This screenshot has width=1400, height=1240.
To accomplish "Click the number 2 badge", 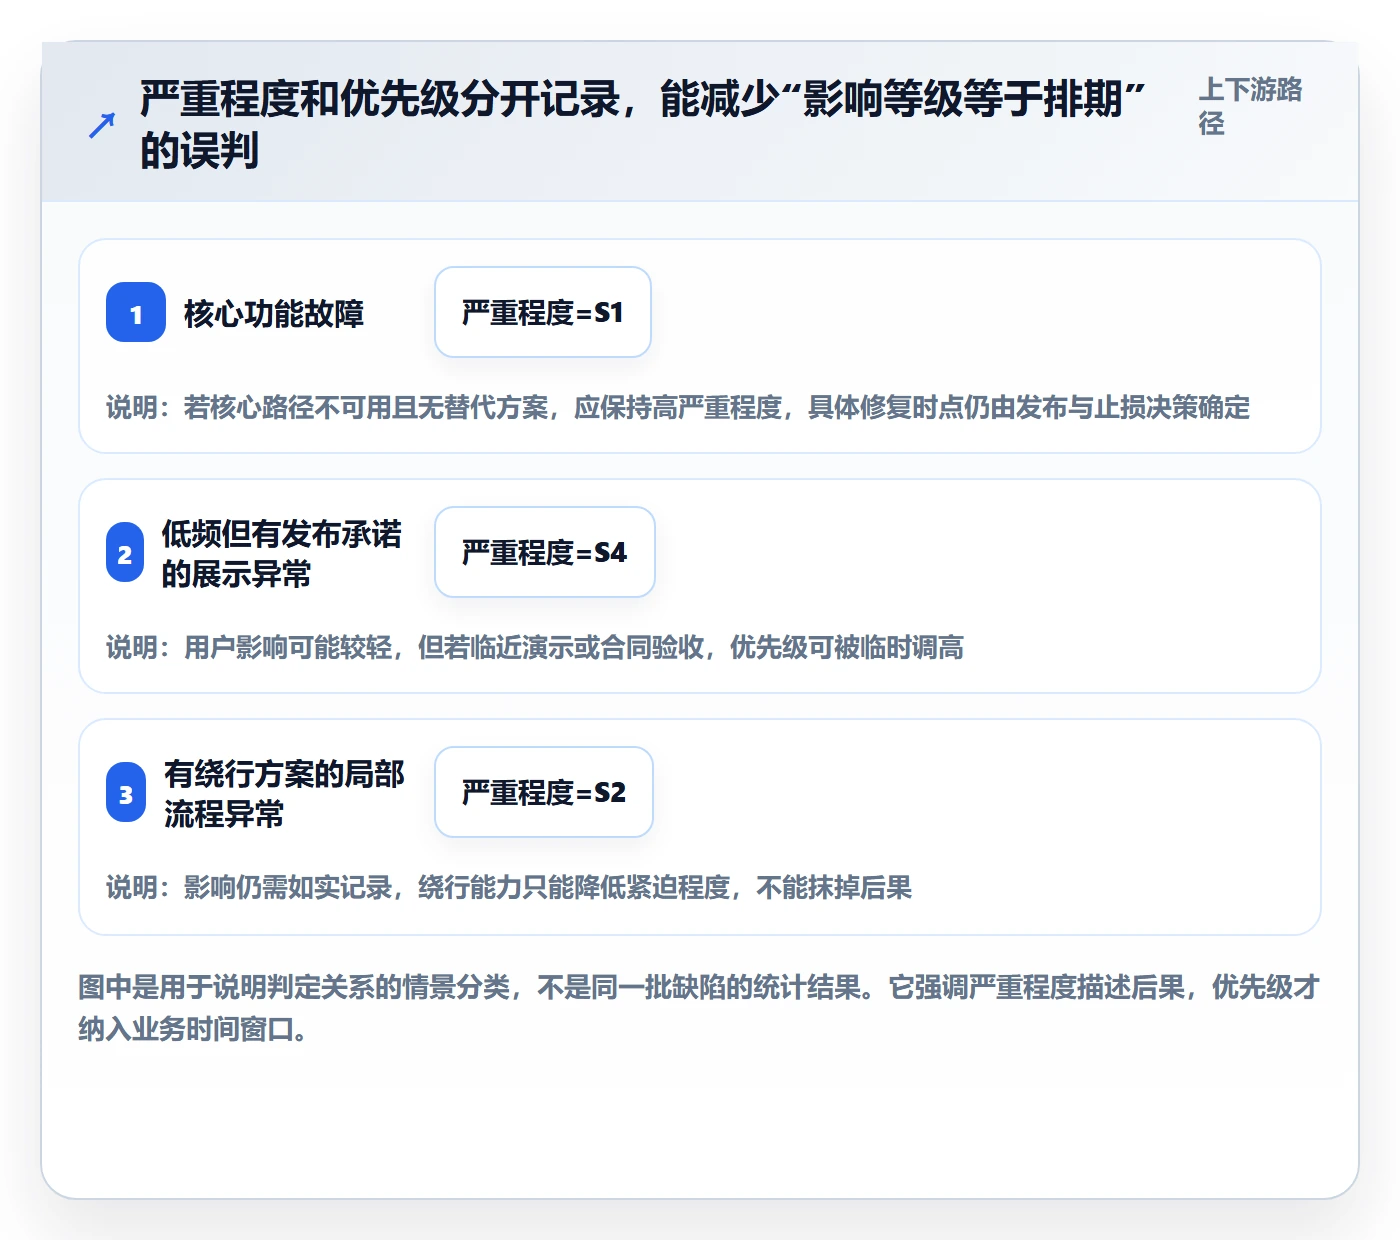I will tap(125, 552).
